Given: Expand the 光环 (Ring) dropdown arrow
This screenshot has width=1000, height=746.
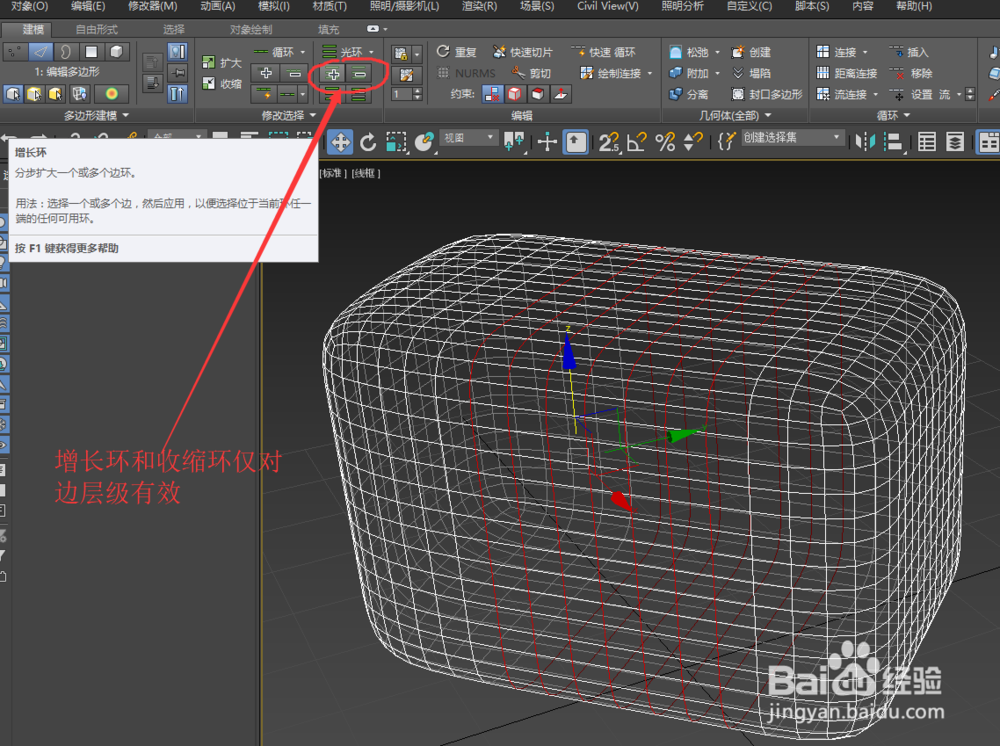Looking at the screenshot, I should (371, 52).
